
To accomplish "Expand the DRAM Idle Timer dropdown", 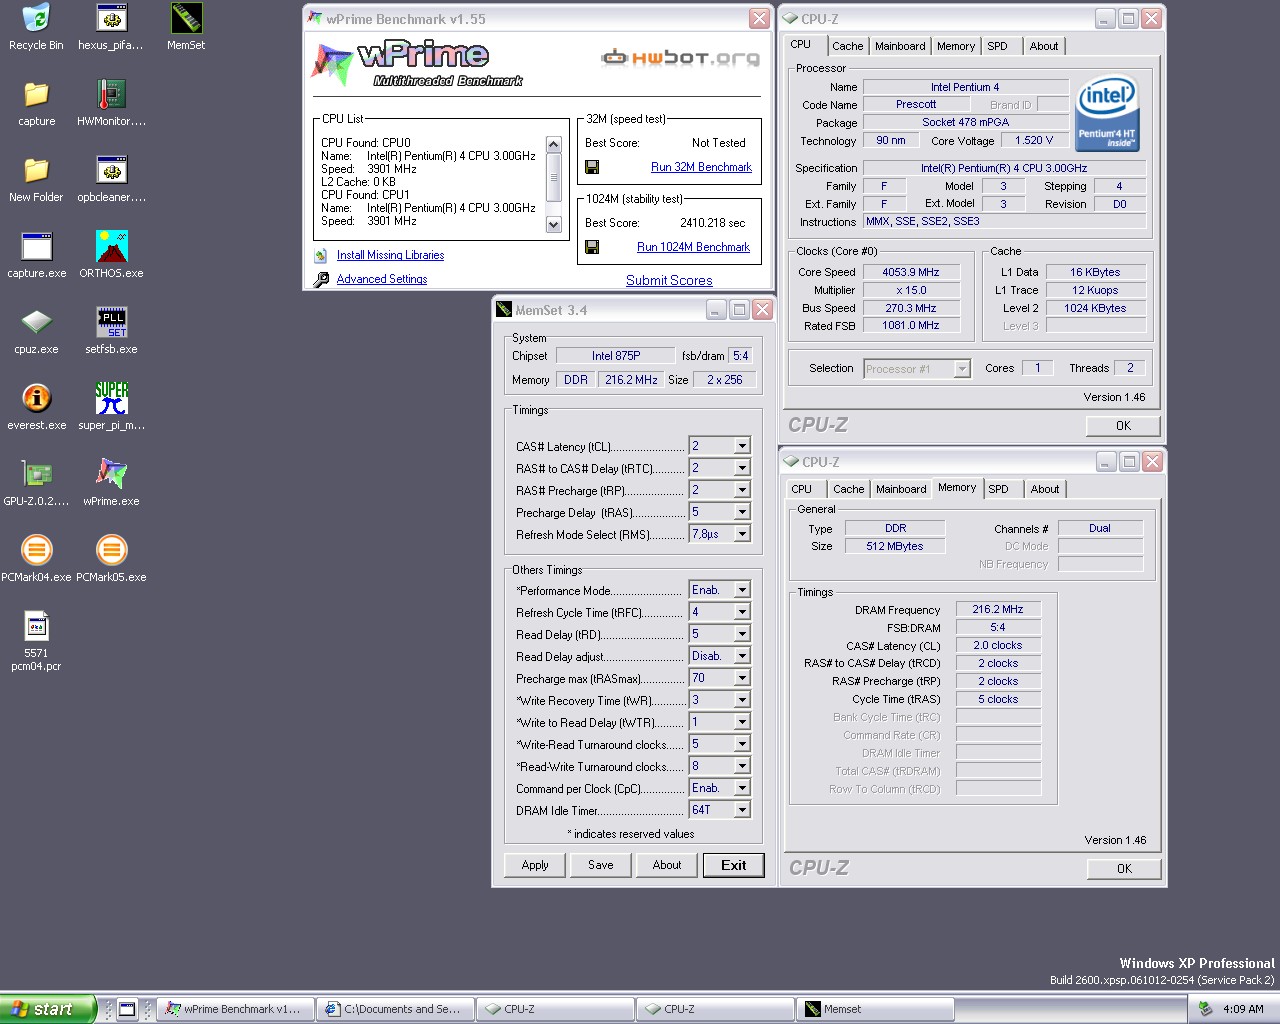I will click(x=742, y=810).
